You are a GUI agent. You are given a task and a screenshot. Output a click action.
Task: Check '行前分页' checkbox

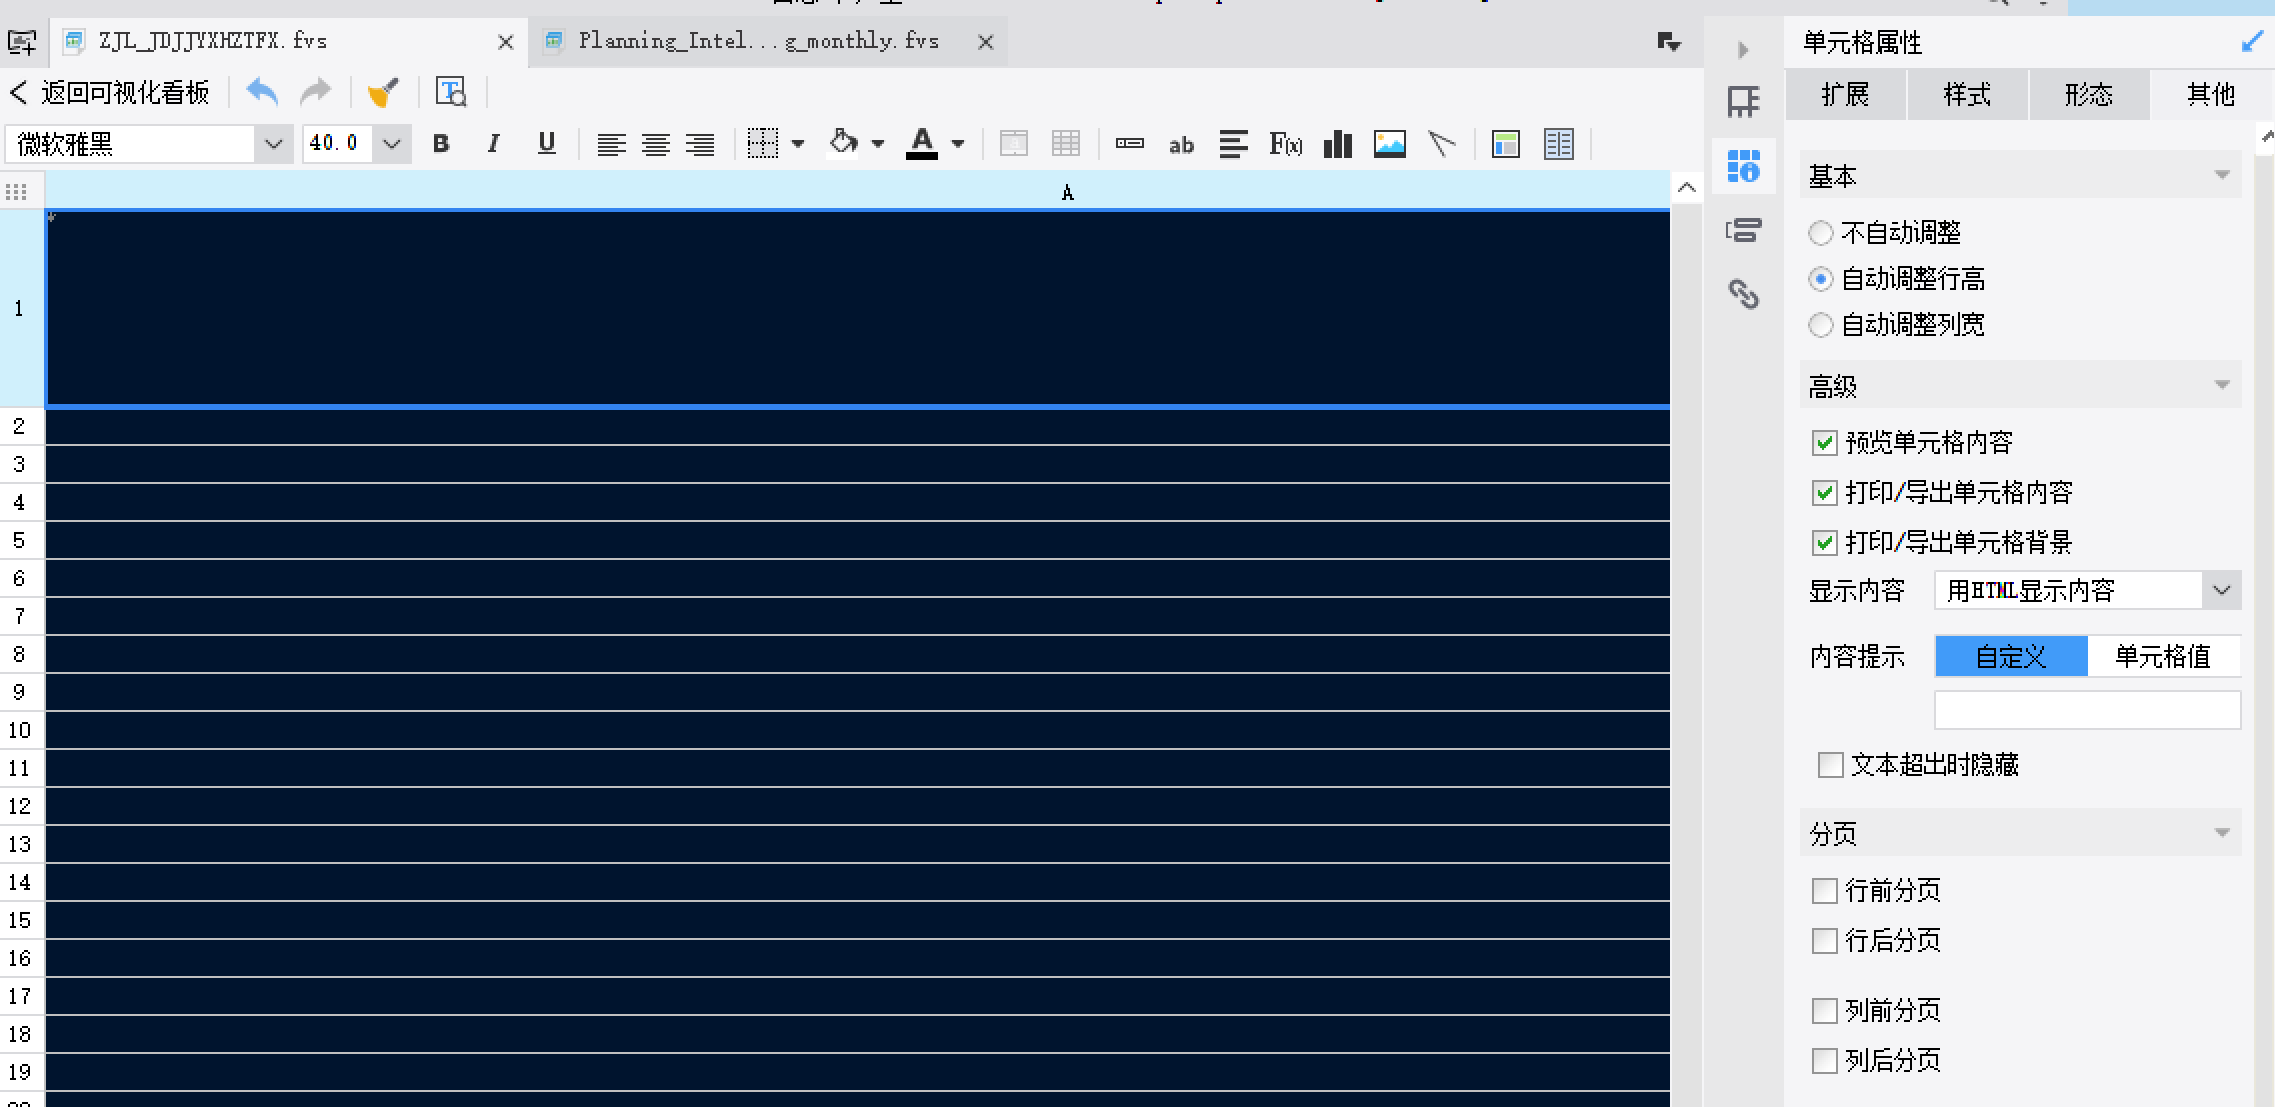click(x=1825, y=891)
